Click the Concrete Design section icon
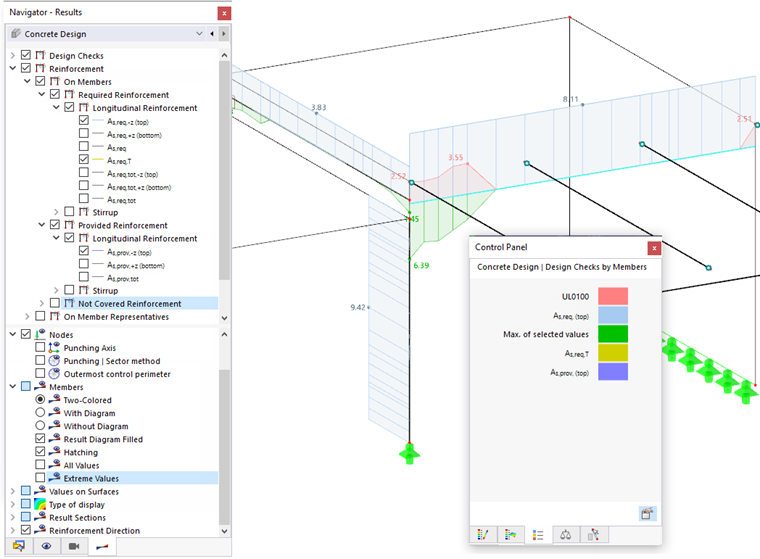The width and height of the screenshot is (760, 559). point(16,33)
